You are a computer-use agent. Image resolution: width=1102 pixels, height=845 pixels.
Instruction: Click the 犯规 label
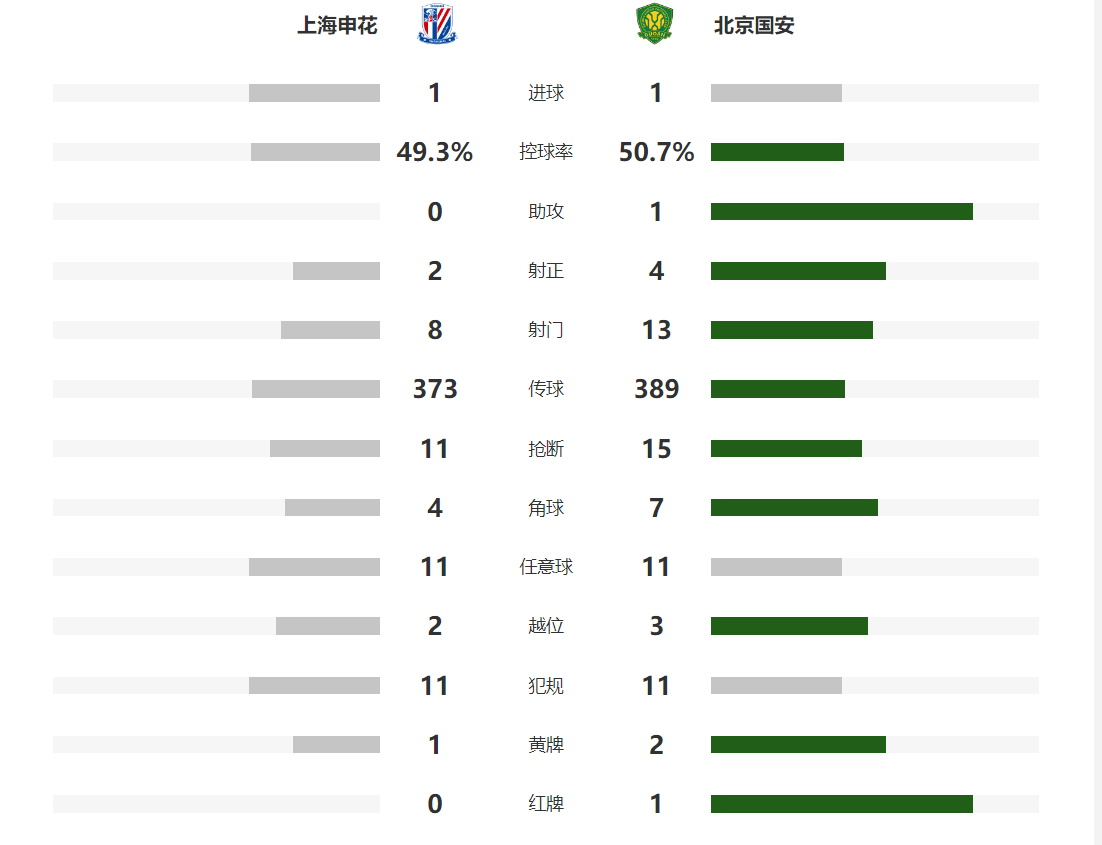click(x=546, y=685)
